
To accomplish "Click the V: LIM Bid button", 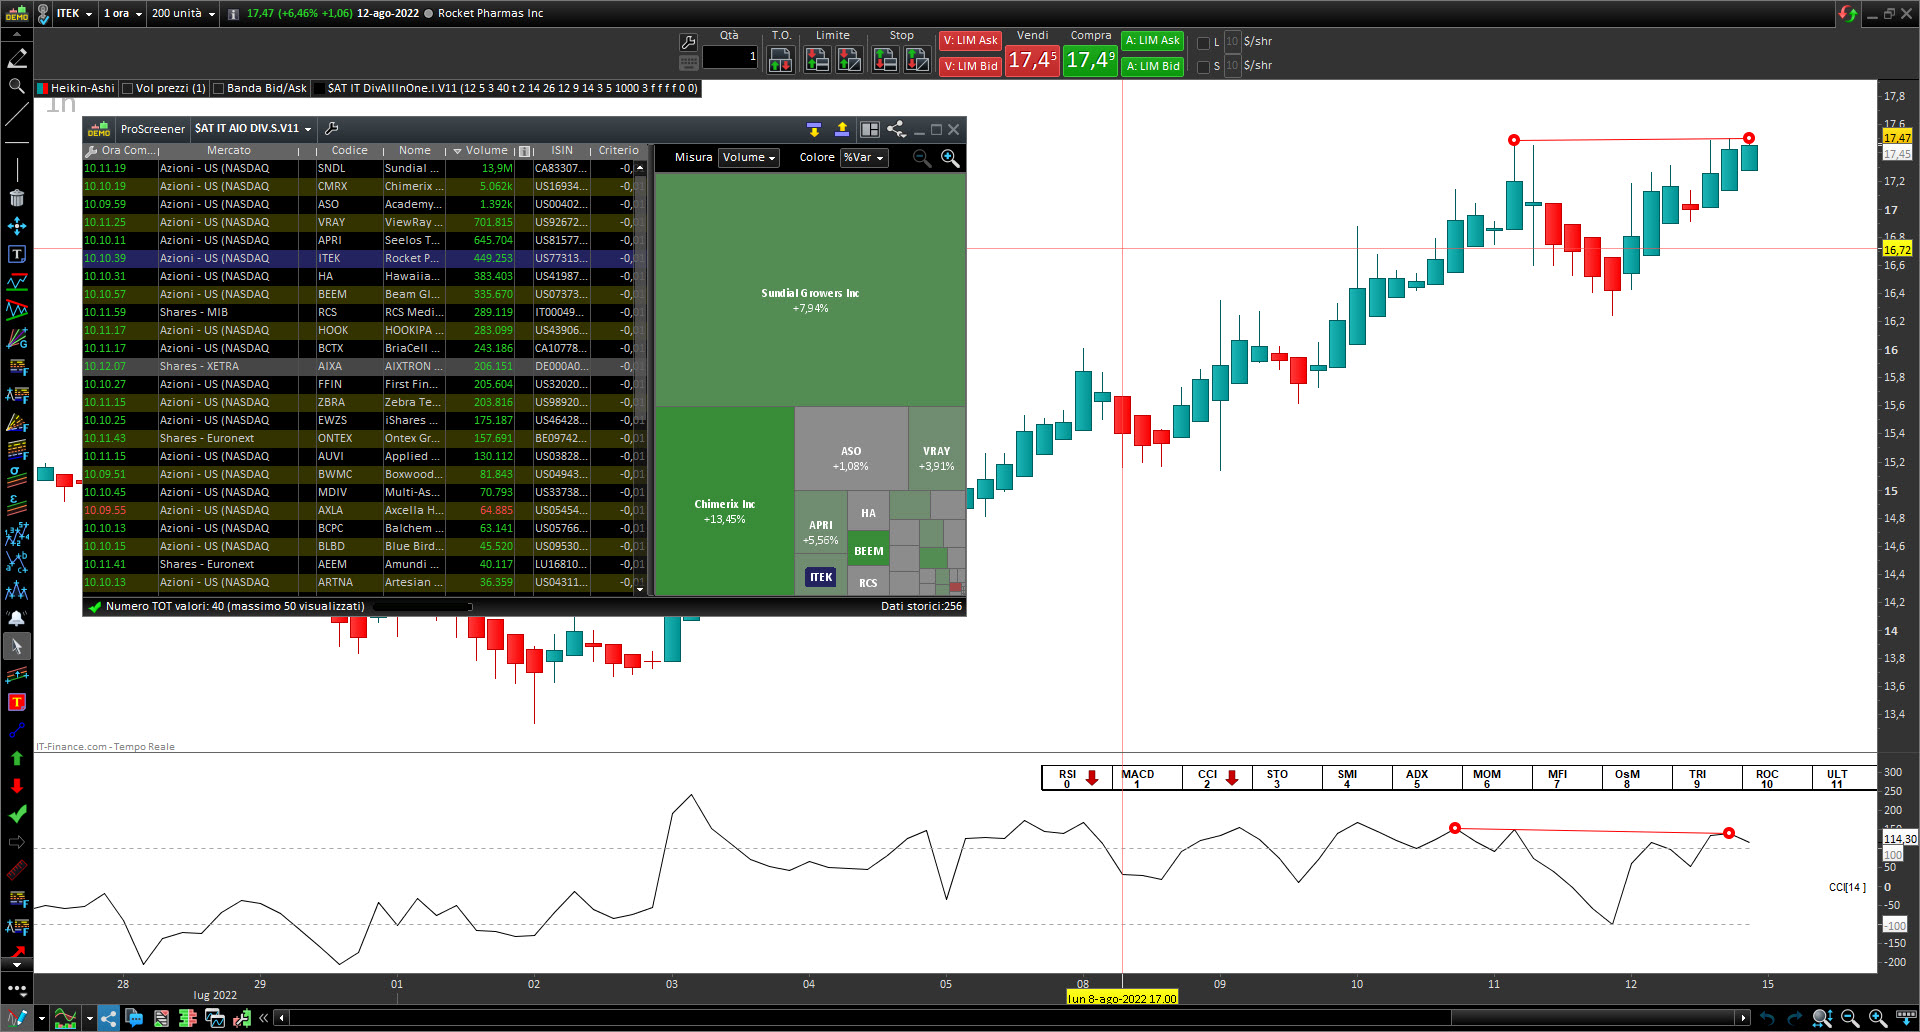I will [971, 66].
